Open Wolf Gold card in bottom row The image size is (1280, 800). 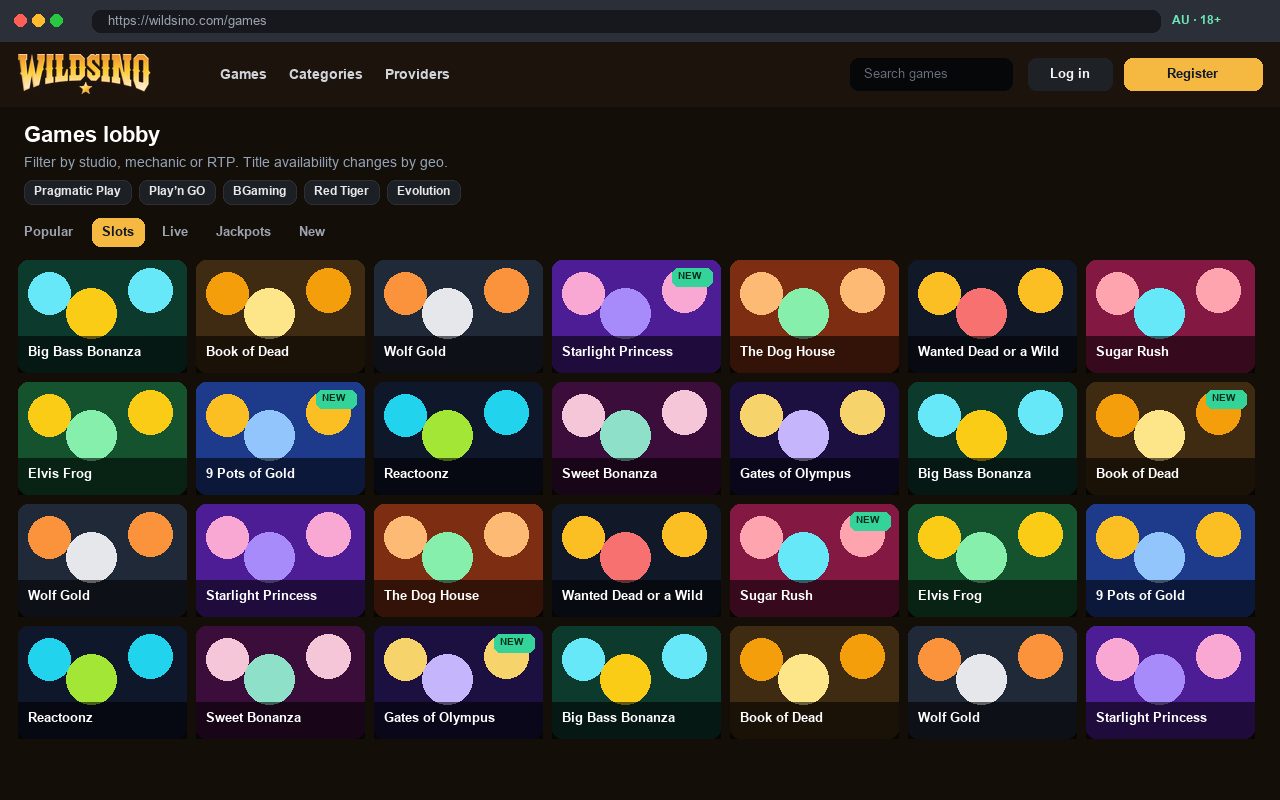[x=992, y=682]
